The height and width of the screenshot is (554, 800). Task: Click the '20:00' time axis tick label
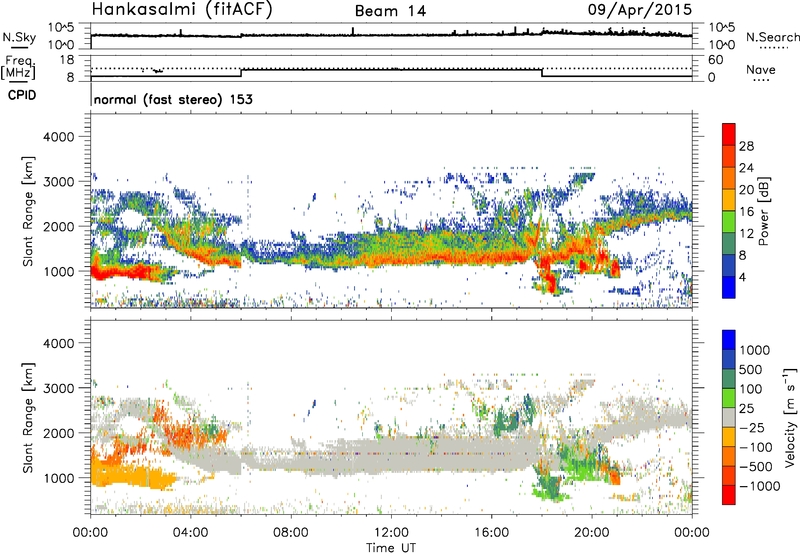pos(591,533)
